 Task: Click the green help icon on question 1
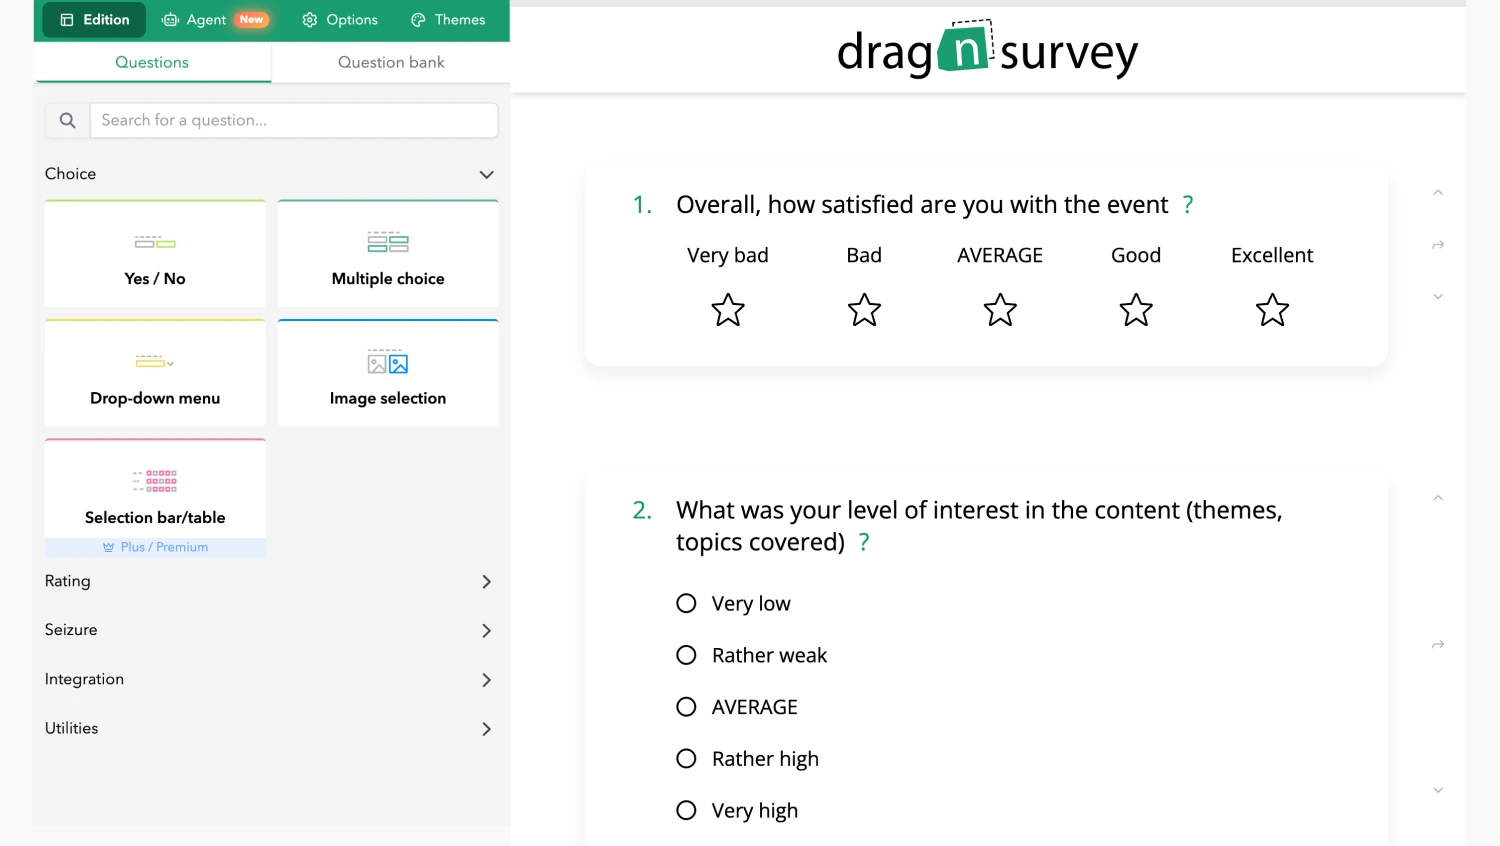click(1188, 204)
